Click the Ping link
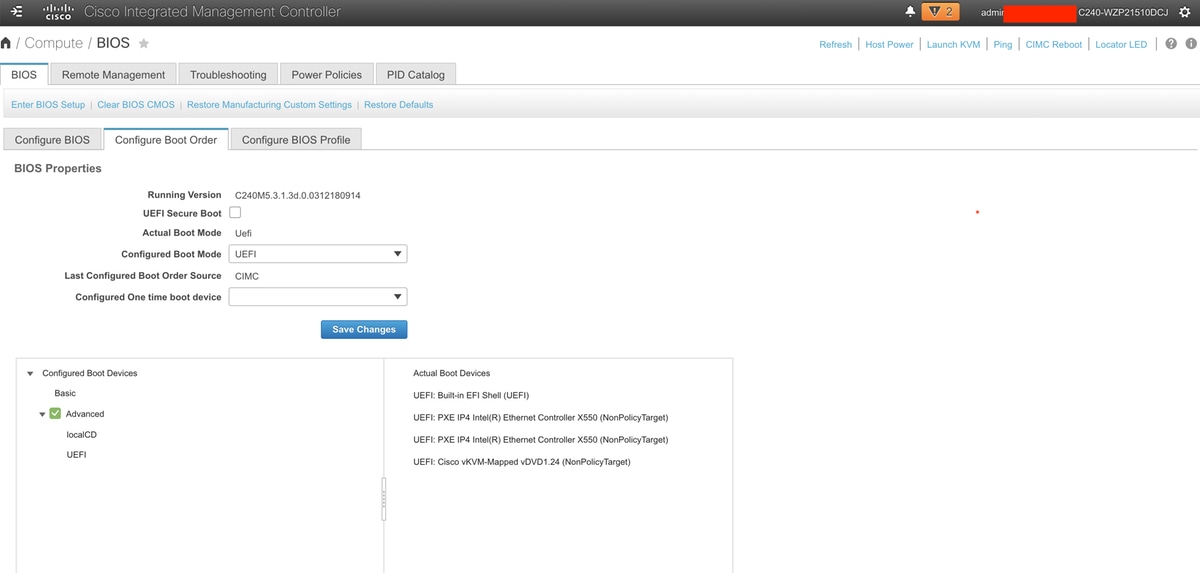1200x573 pixels. 1002,44
